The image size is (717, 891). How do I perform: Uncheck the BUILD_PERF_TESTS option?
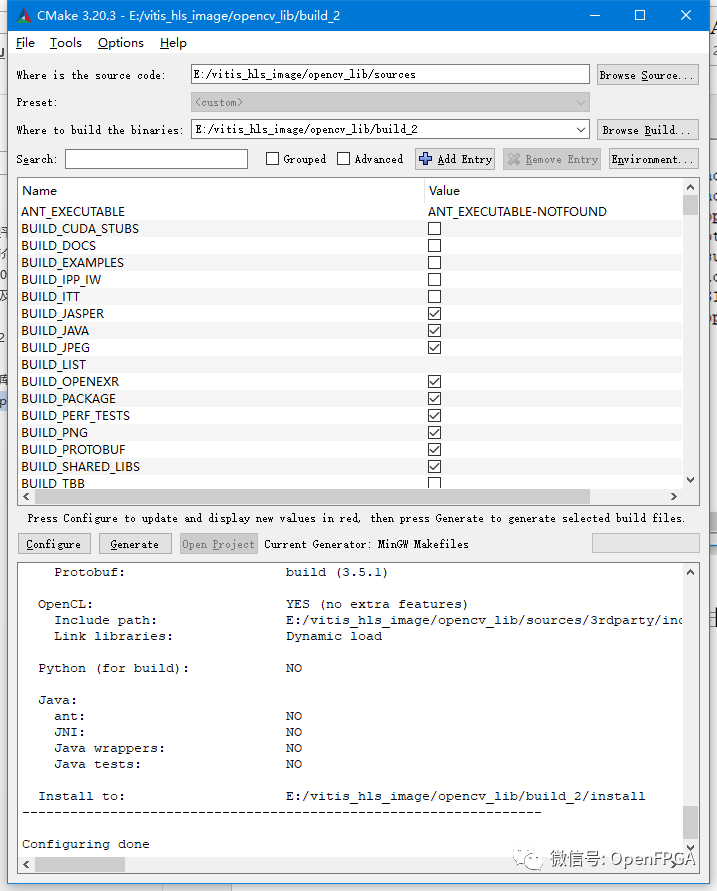tap(435, 416)
